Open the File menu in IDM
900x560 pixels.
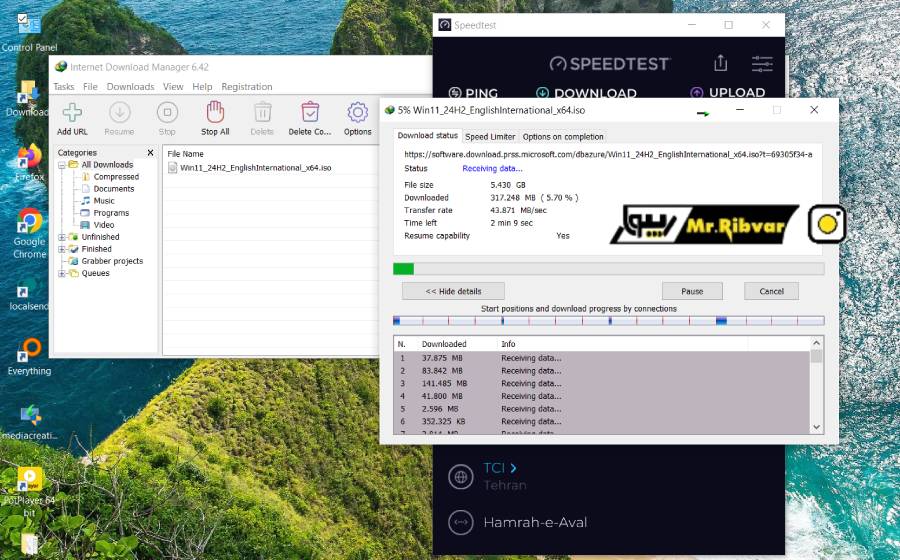tap(90, 87)
